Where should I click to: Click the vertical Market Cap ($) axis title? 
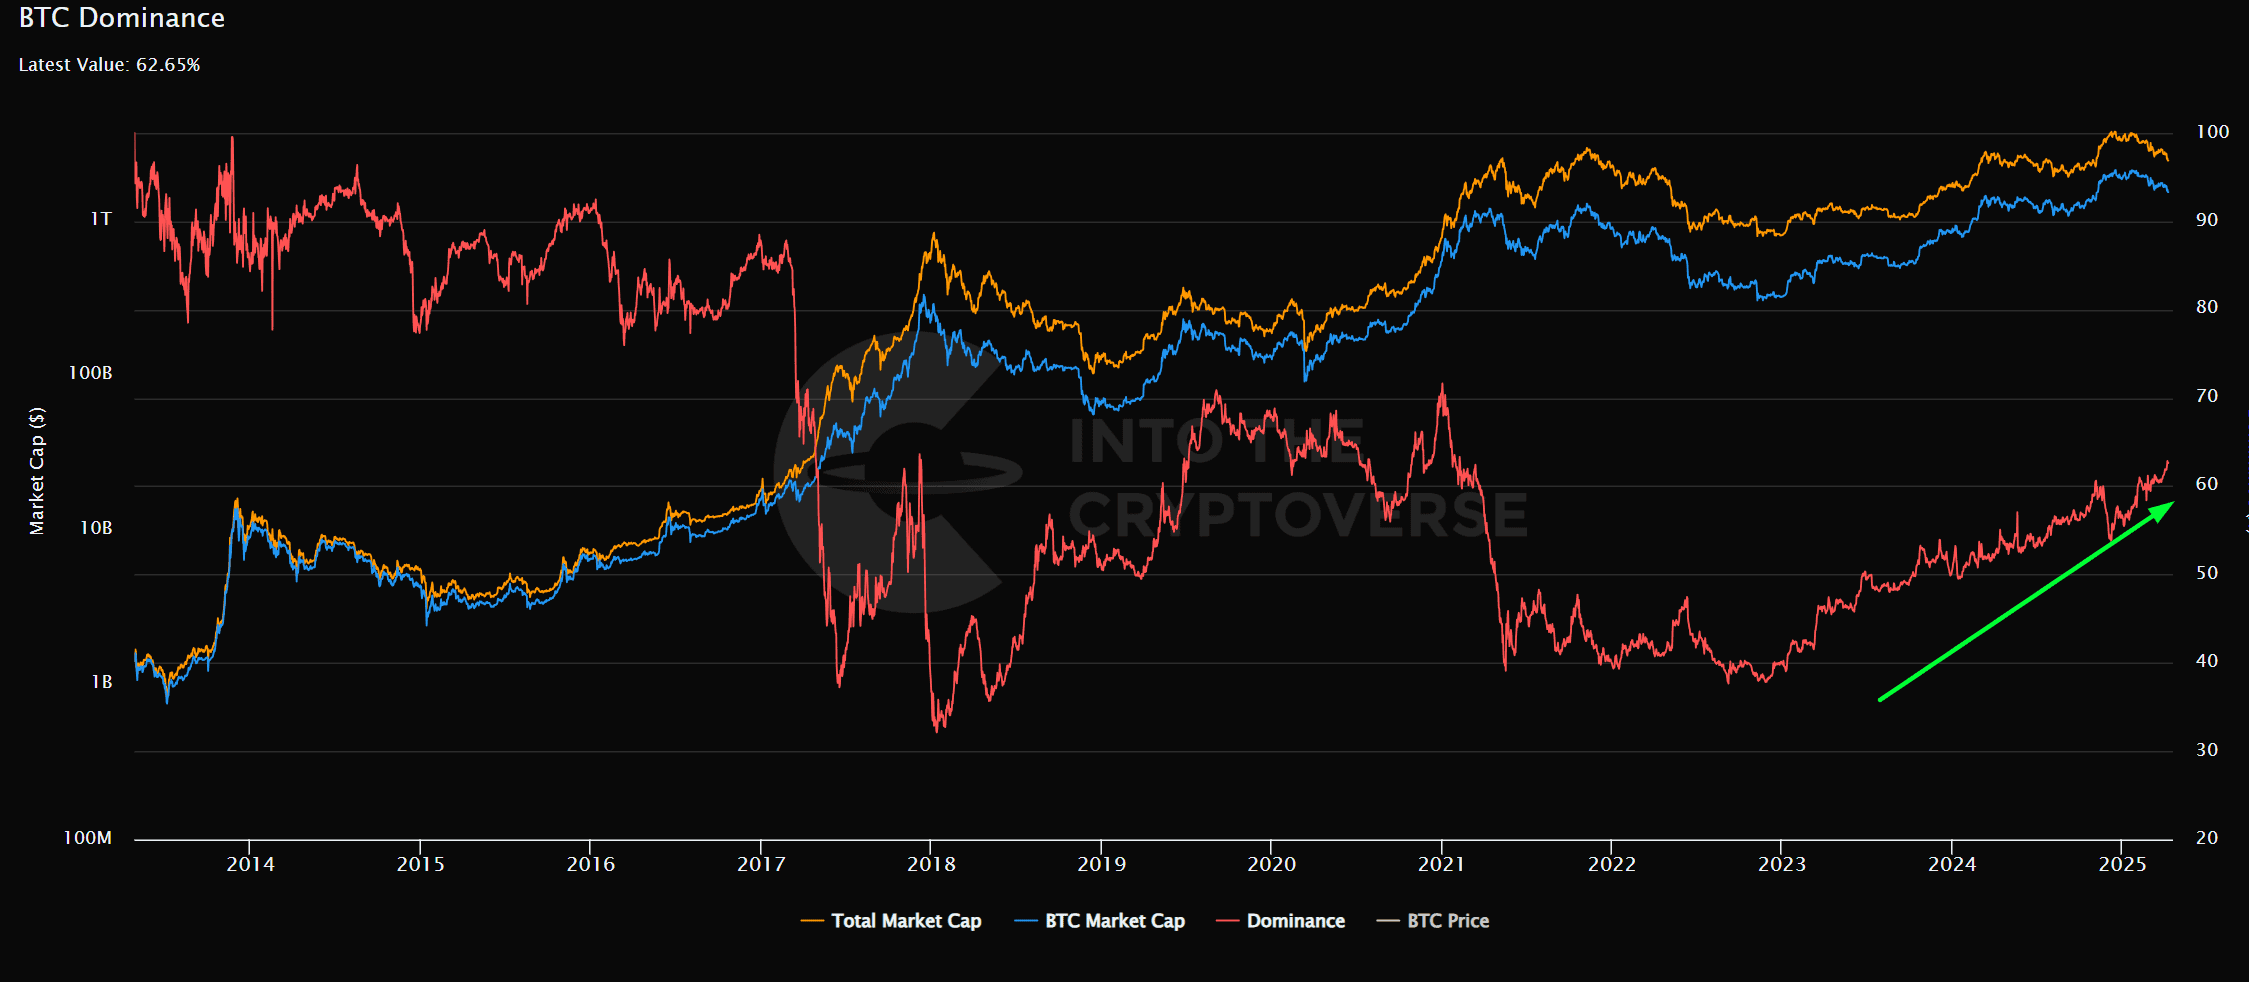tap(37, 471)
